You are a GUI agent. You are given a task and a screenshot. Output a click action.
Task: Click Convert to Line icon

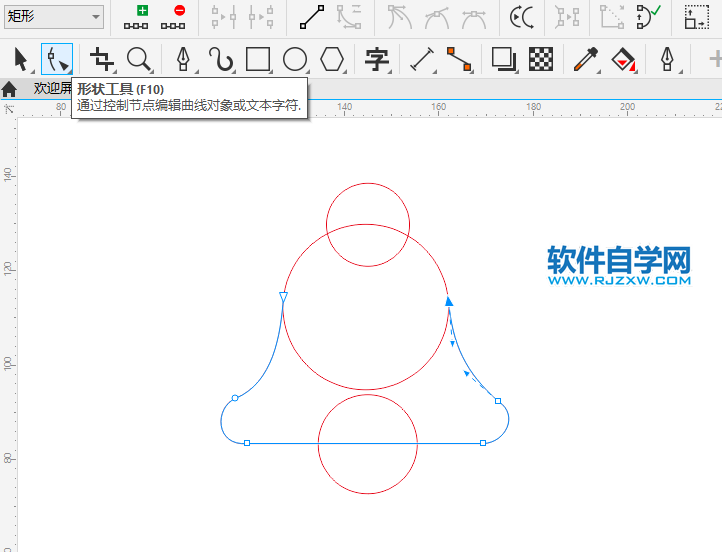pos(312,17)
